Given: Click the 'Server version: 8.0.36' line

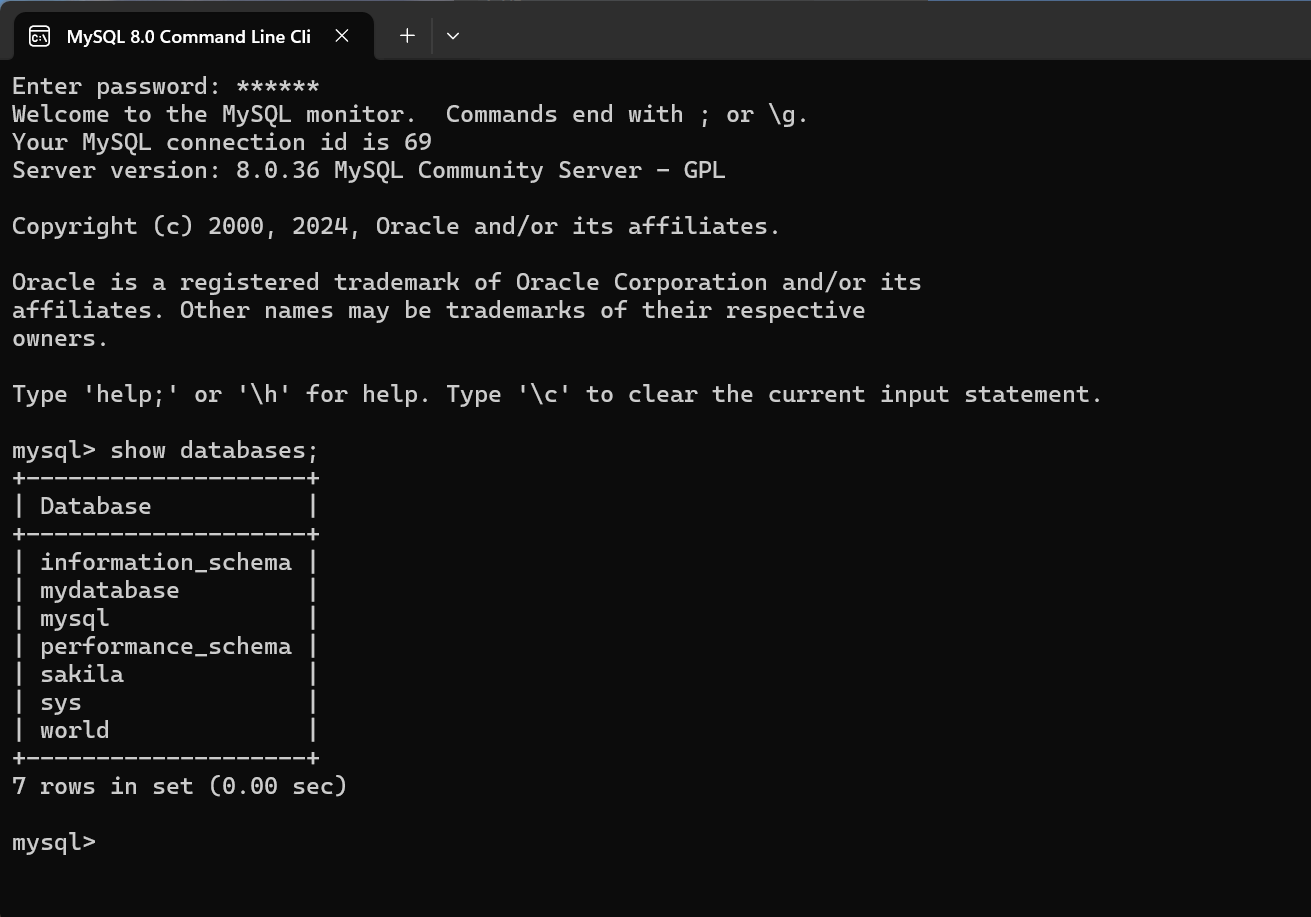Looking at the screenshot, I should (369, 171).
